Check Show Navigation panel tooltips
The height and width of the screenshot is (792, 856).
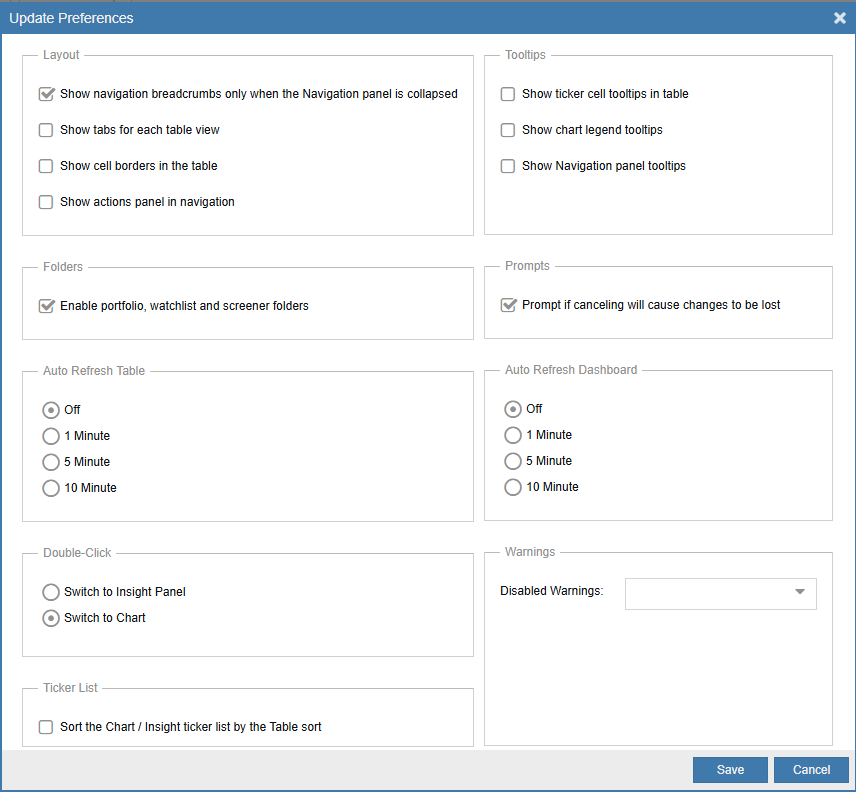(x=508, y=166)
